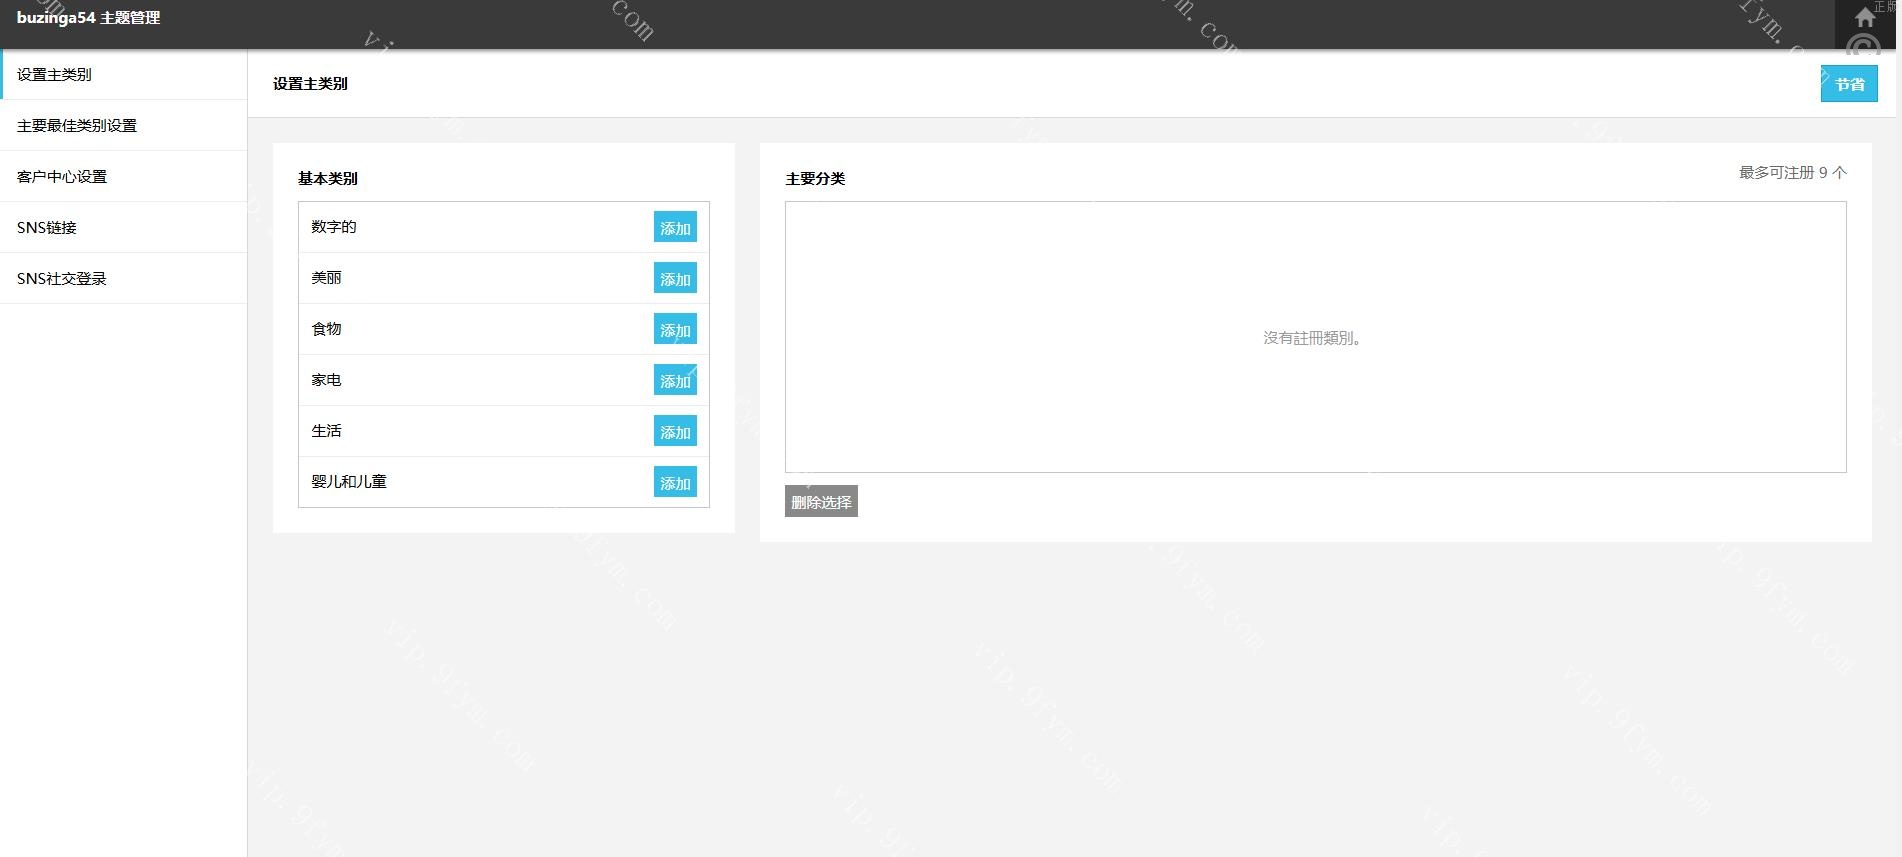
Task: Open SNS社交登录 sidebar item
Action: [x=62, y=279]
